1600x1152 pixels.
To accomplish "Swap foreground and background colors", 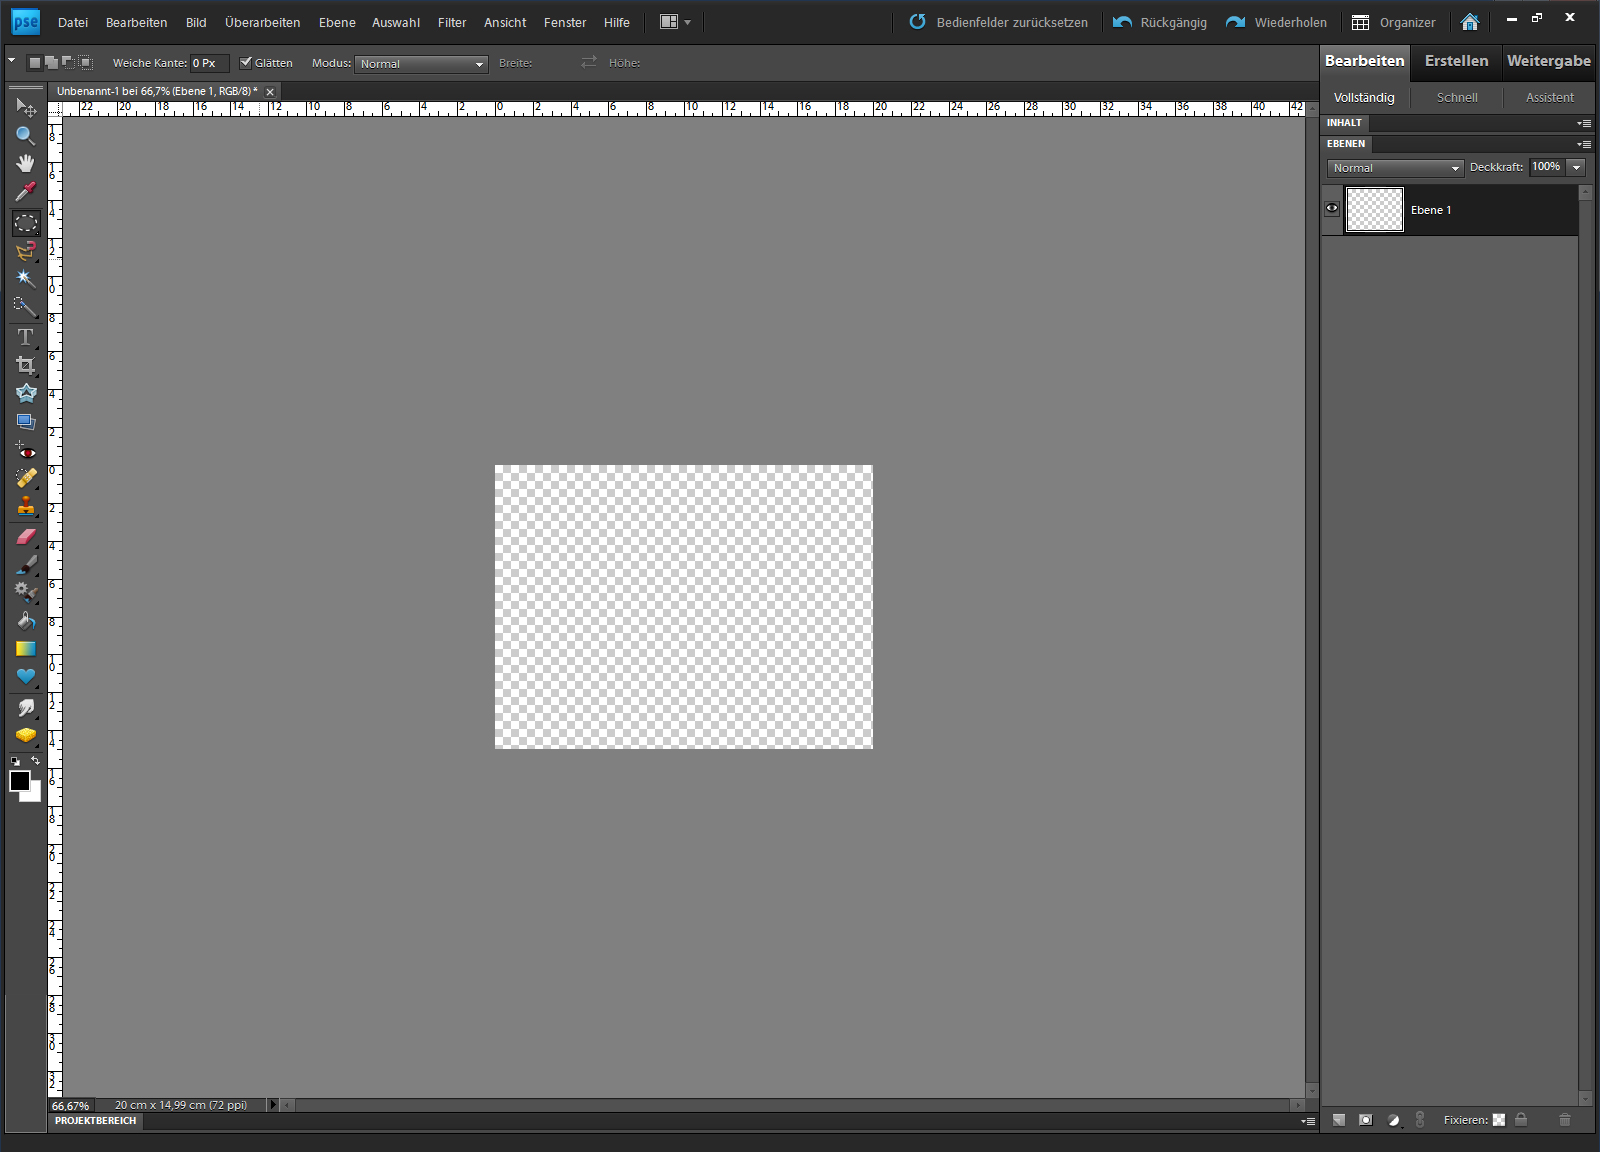I will [36, 761].
